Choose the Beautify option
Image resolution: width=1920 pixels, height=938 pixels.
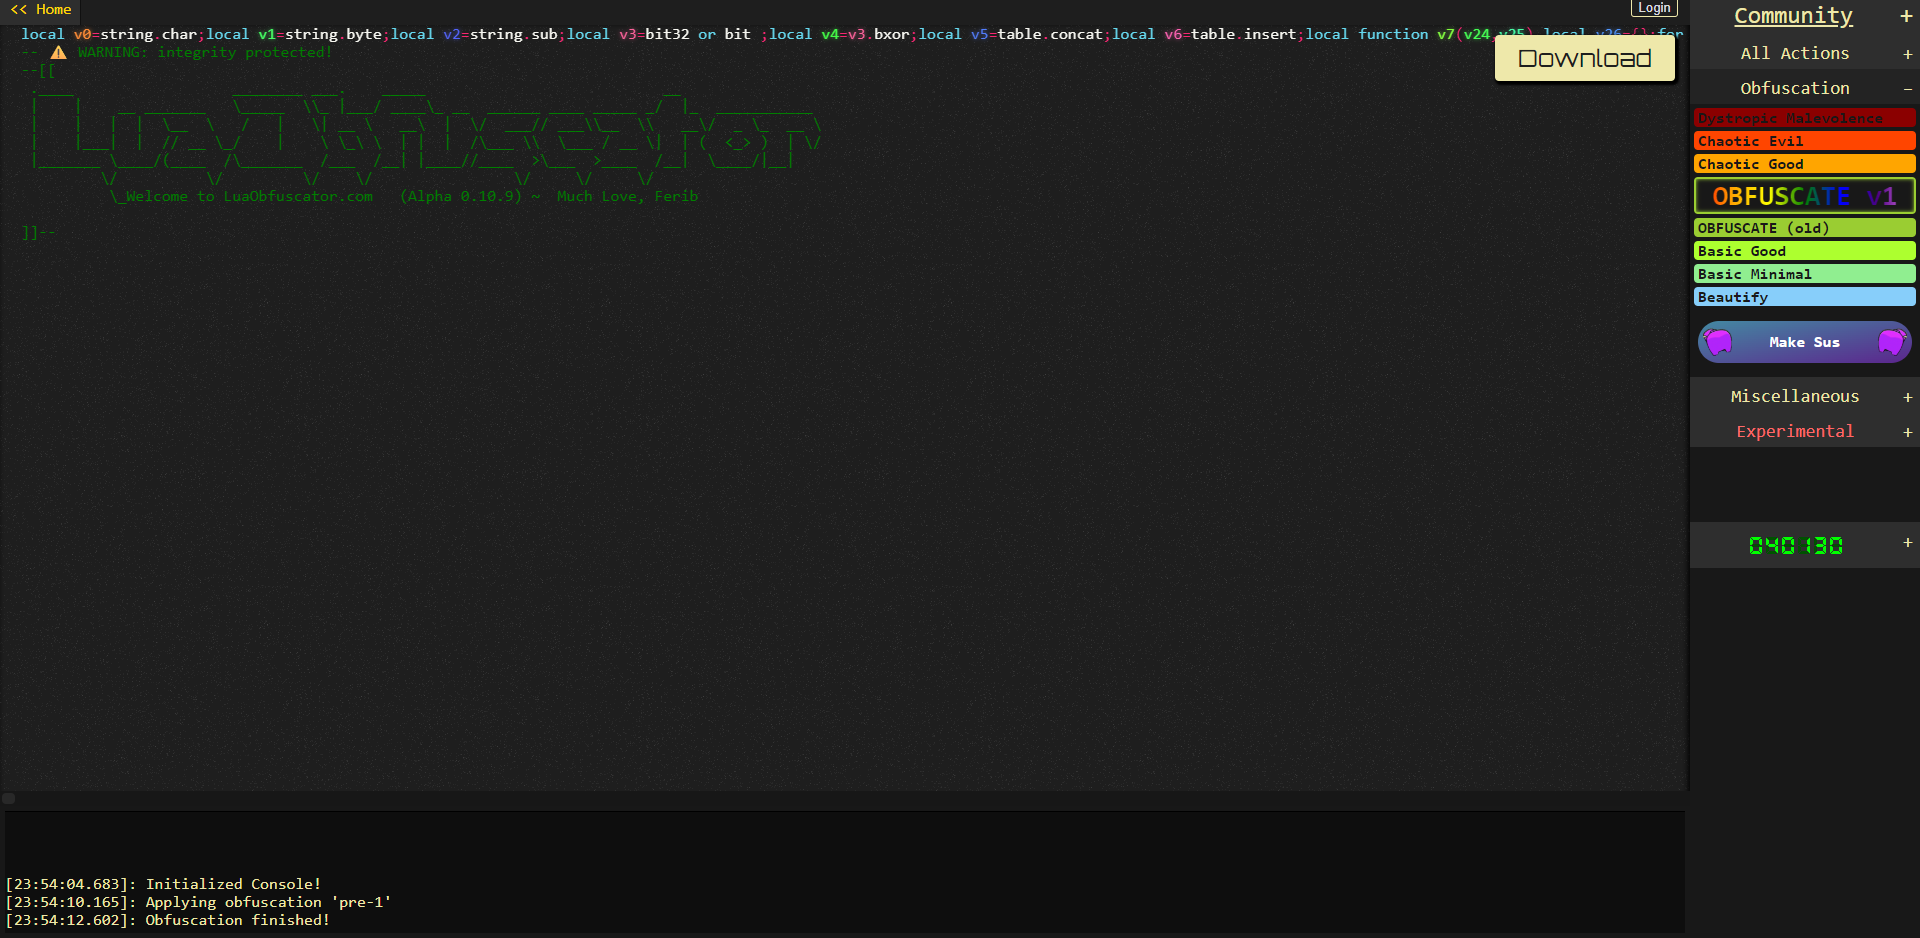1804,297
